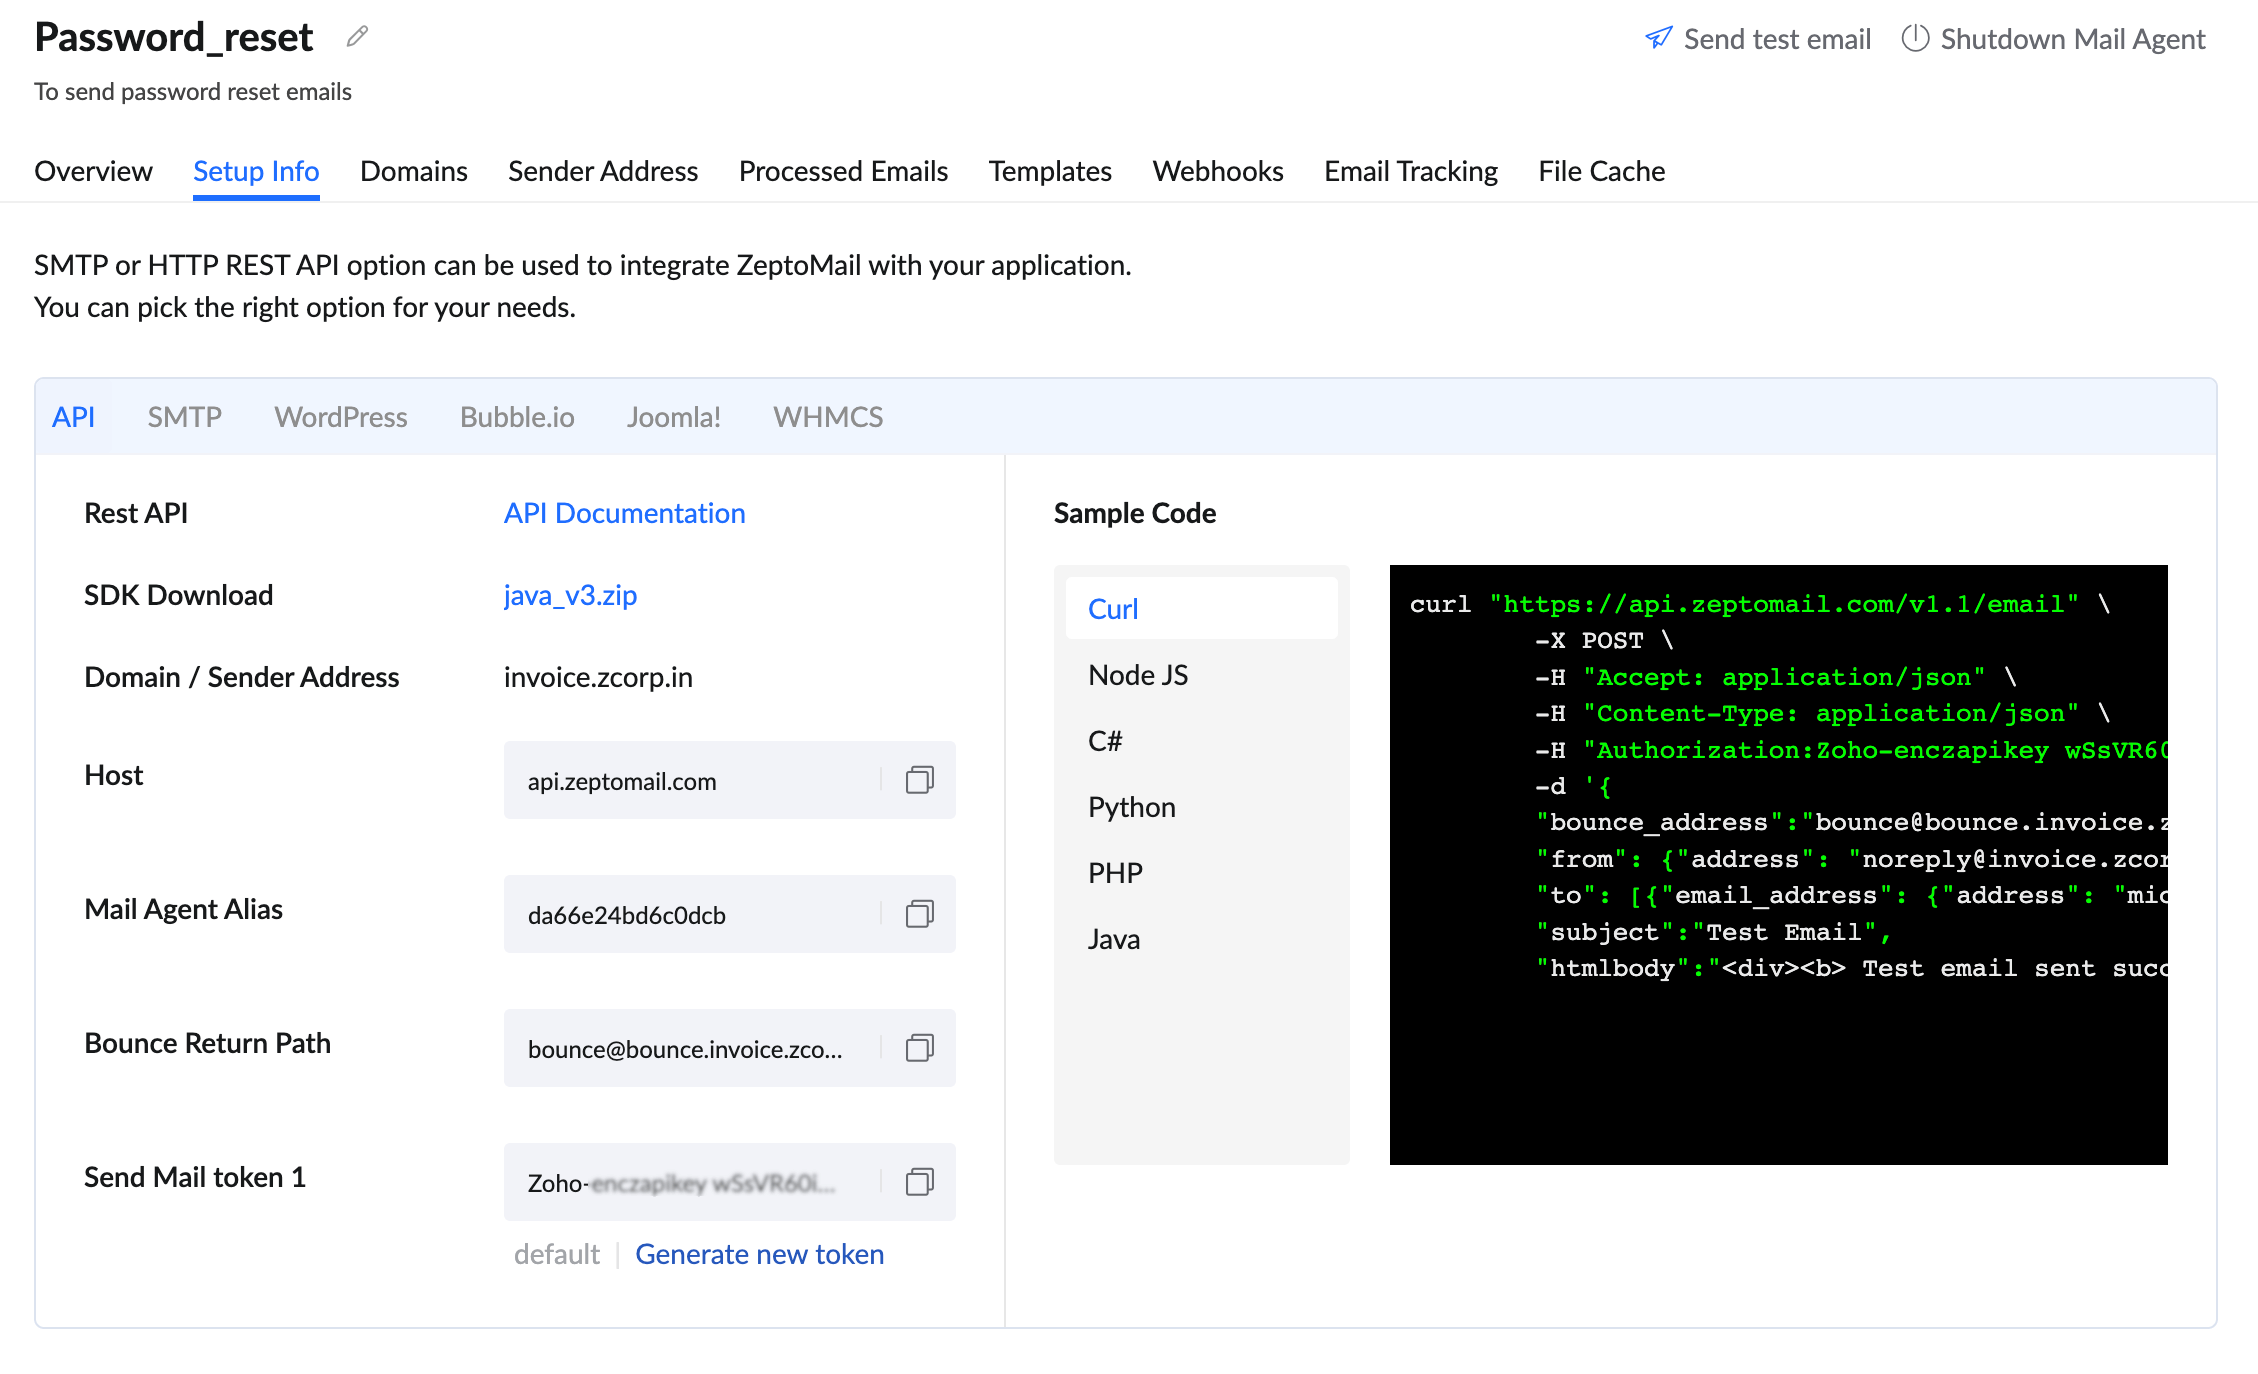Image resolution: width=2258 pixels, height=1374 pixels.
Task: Open the Webhooks tab
Action: click(1217, 171)
